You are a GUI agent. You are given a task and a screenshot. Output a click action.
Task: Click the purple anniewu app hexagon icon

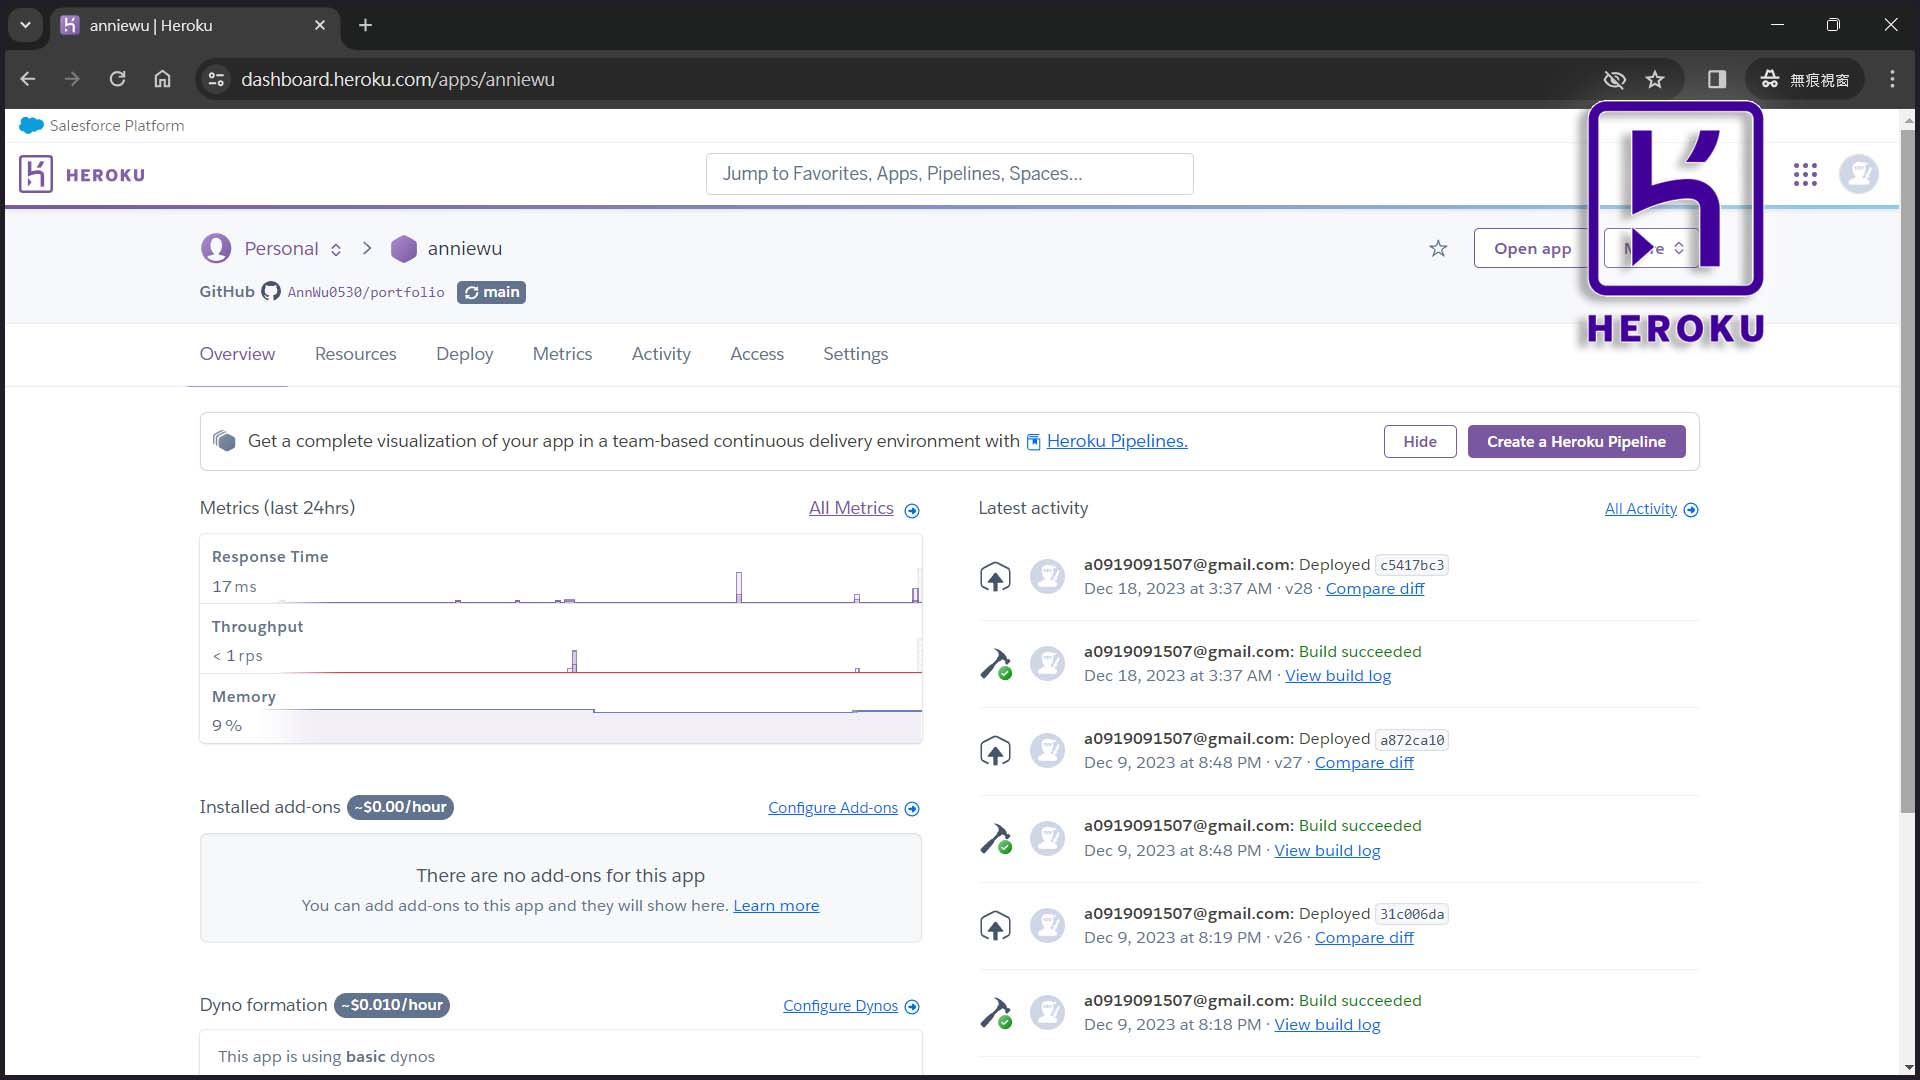[404, 249]
